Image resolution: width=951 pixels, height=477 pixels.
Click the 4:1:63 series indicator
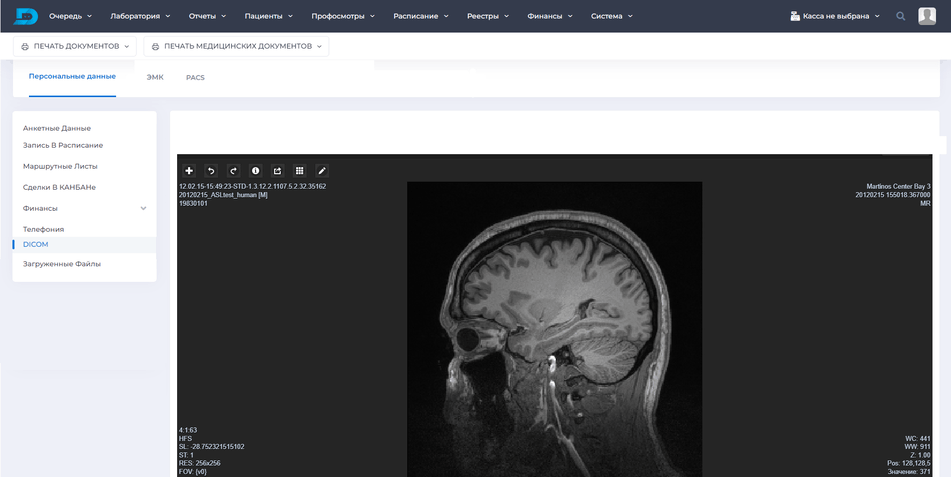click(188, 430)
